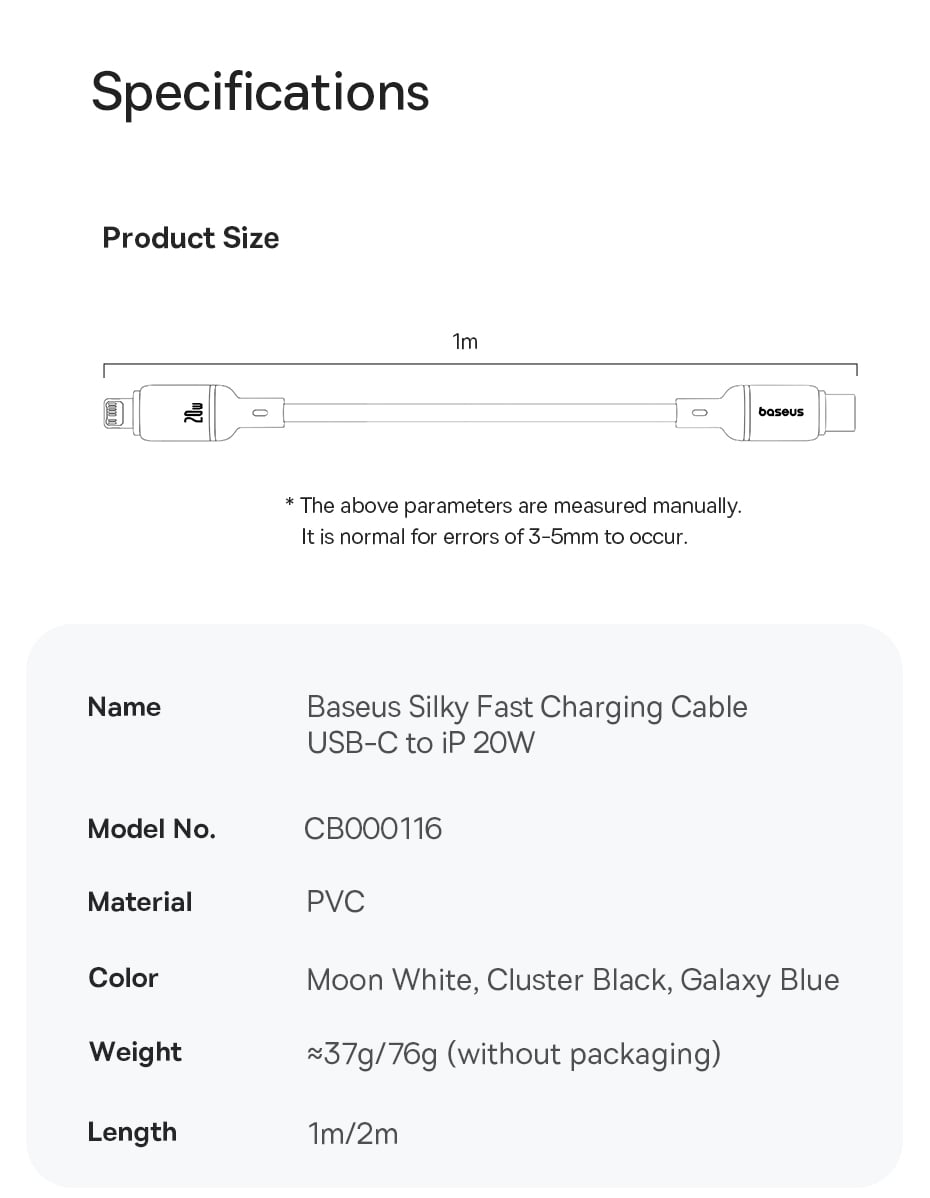The height and width of the screenshot is (1198, 930).
Task: Click the Baseus logo on the cable plug
Action: 780,412
